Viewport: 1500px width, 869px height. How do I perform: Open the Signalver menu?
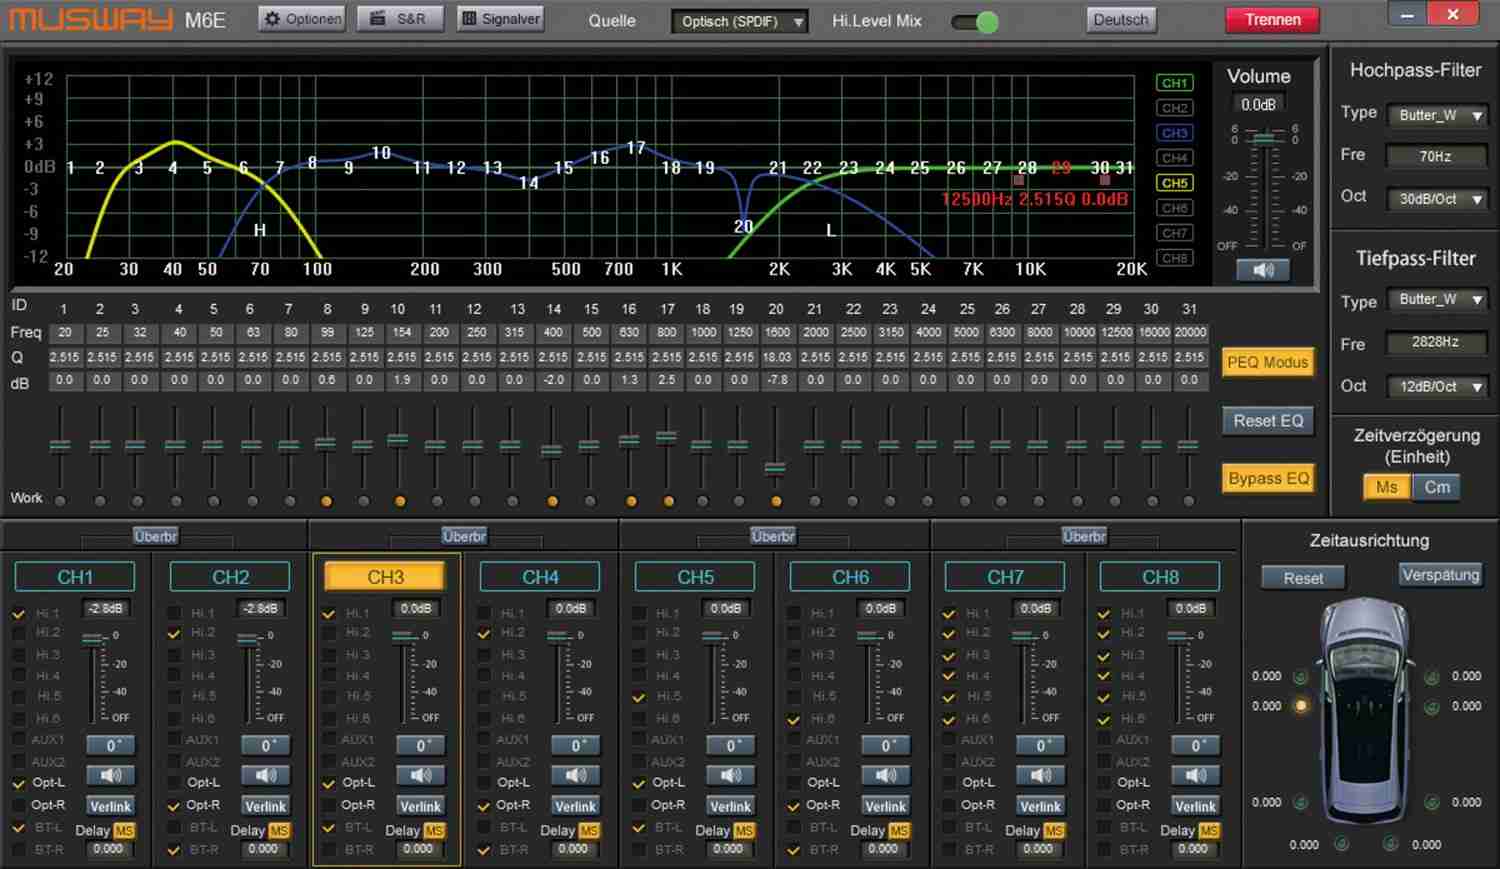[500, 19]
